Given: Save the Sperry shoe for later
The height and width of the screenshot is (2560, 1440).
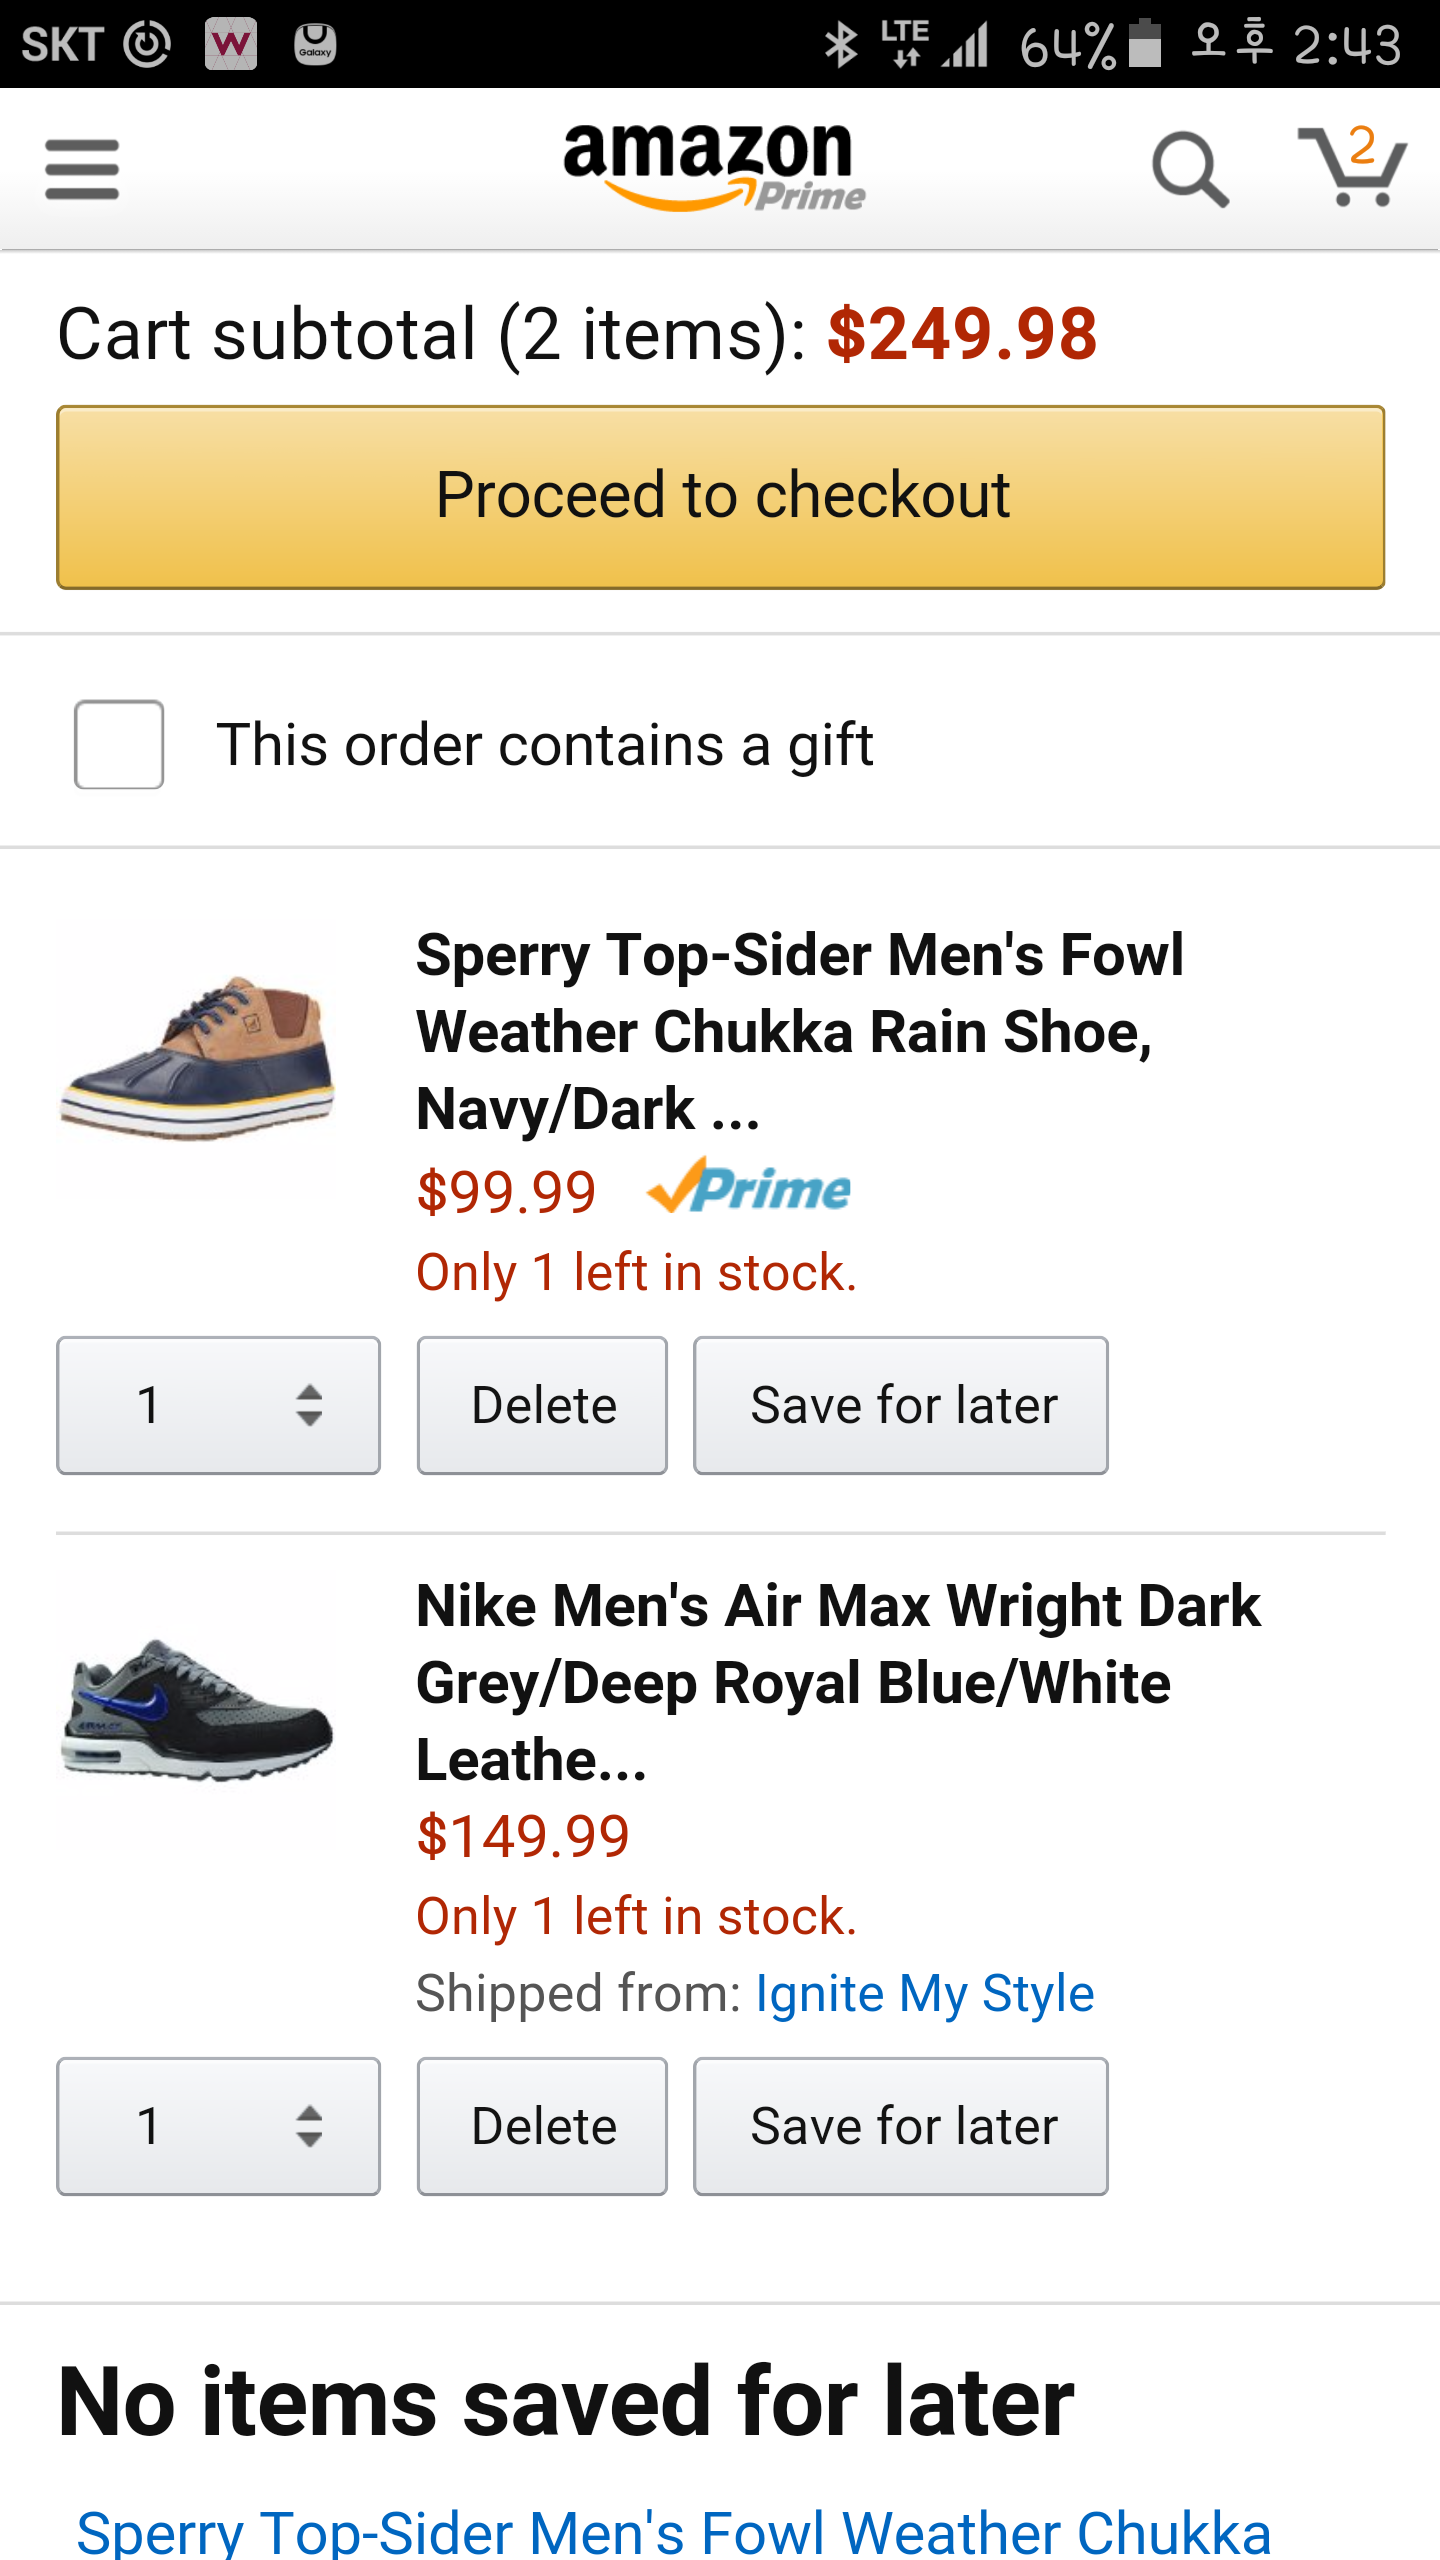Looking at the screenshot, I should point(901,1405).
